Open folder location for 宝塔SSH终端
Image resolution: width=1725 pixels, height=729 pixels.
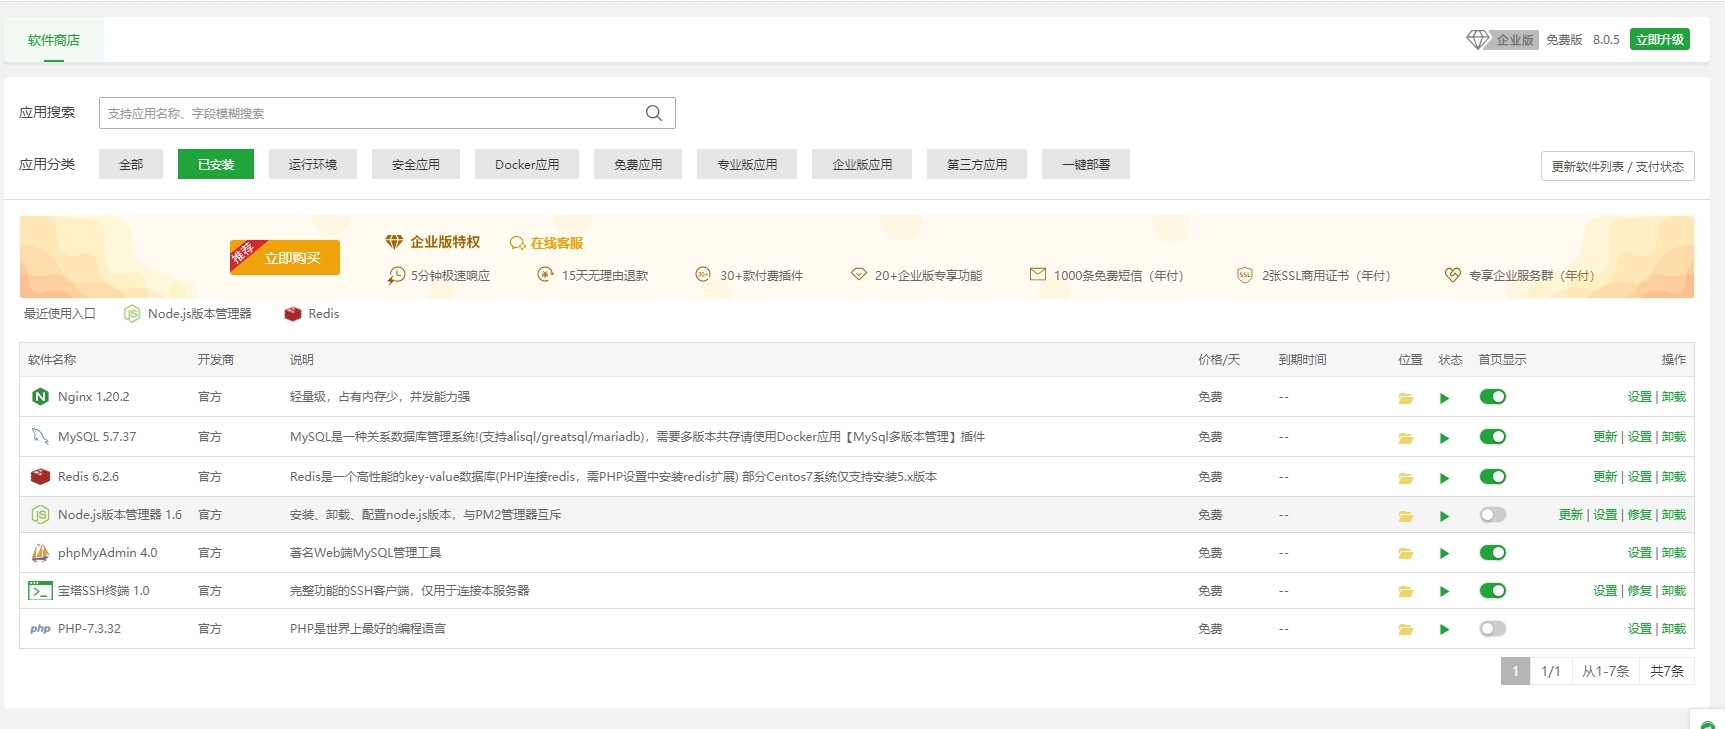point(1405,592)
